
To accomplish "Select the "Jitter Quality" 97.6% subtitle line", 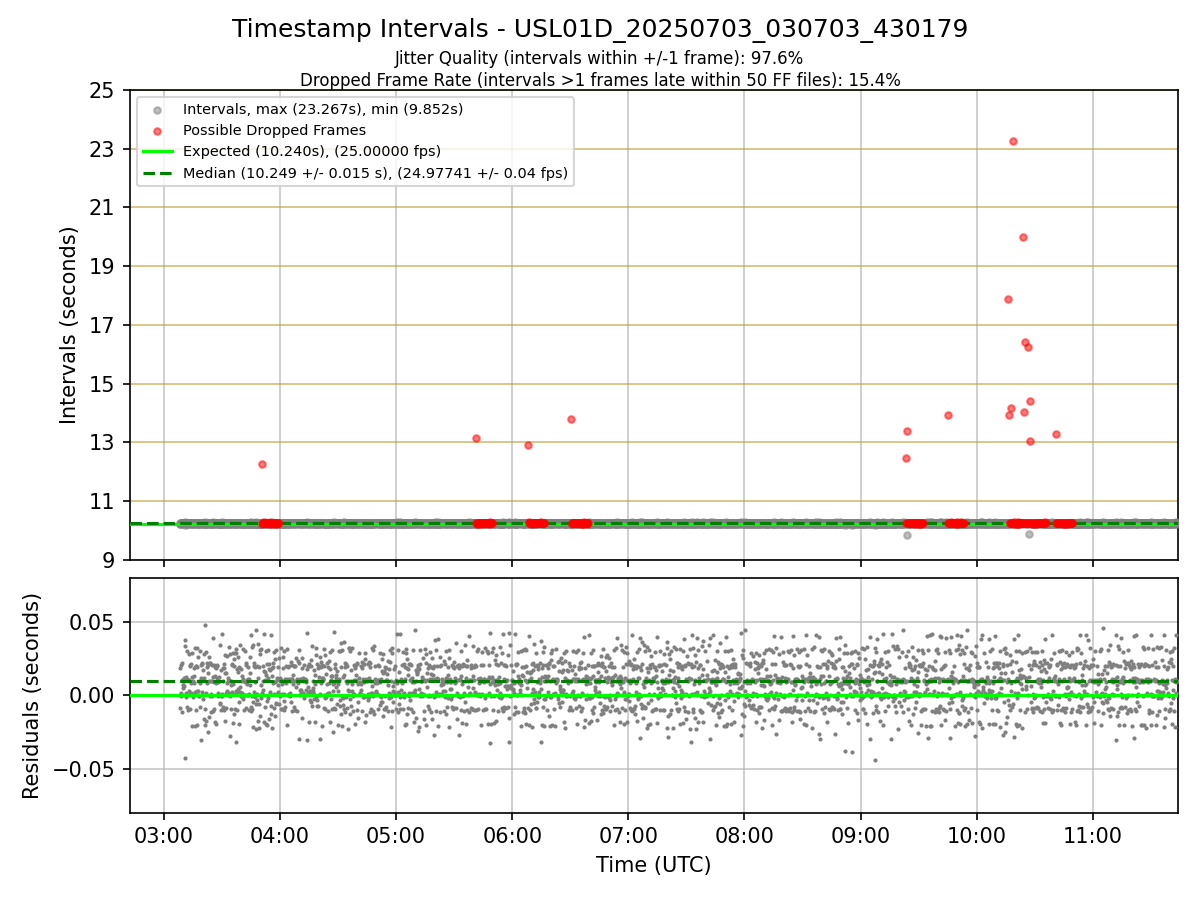I will pos(599,58).
